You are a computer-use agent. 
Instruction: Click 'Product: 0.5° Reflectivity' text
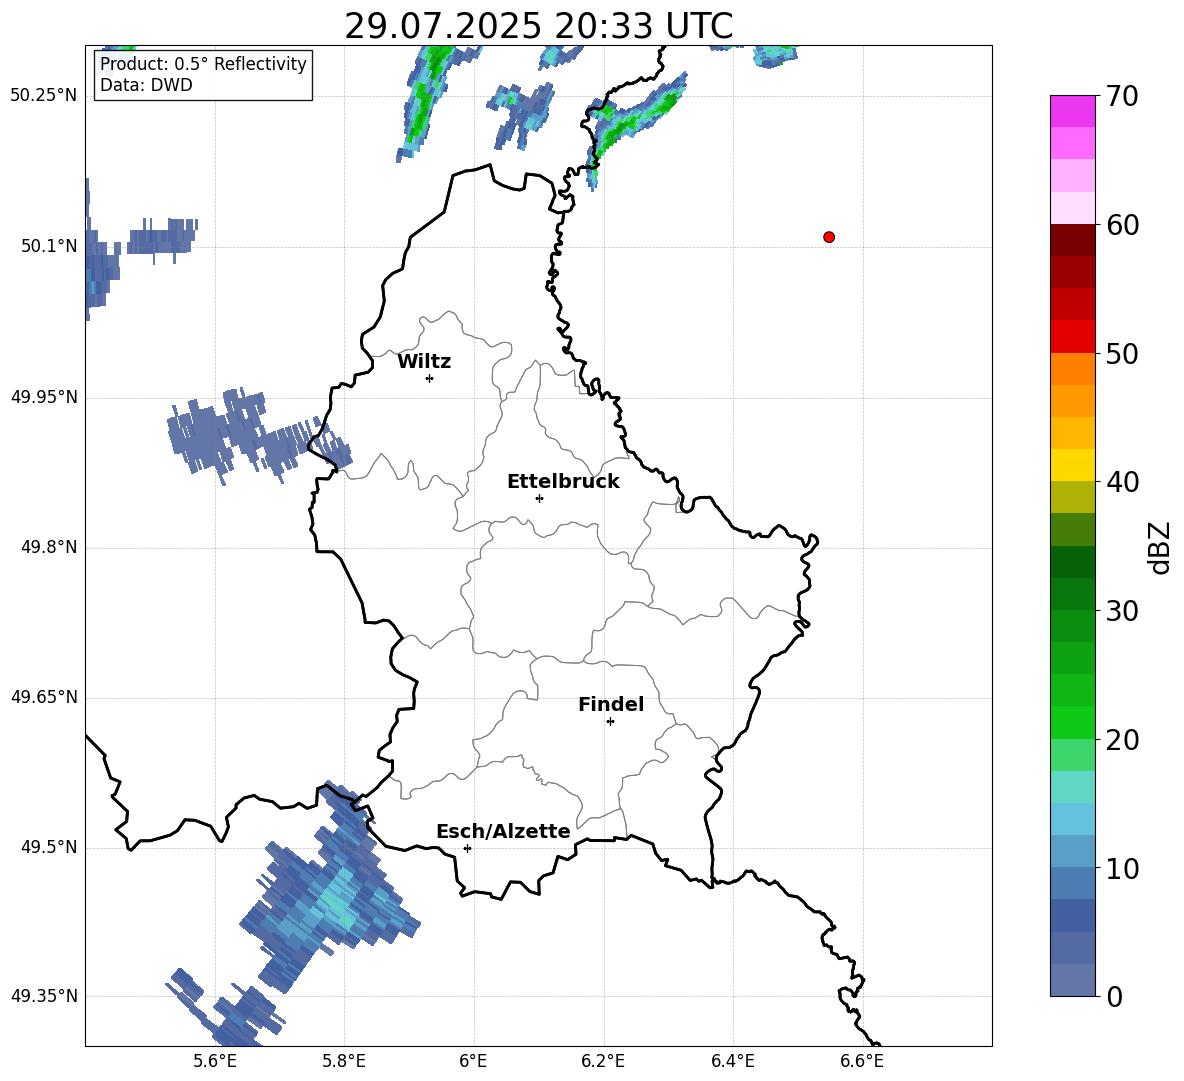pyautogui.click(x=203, y=63)
